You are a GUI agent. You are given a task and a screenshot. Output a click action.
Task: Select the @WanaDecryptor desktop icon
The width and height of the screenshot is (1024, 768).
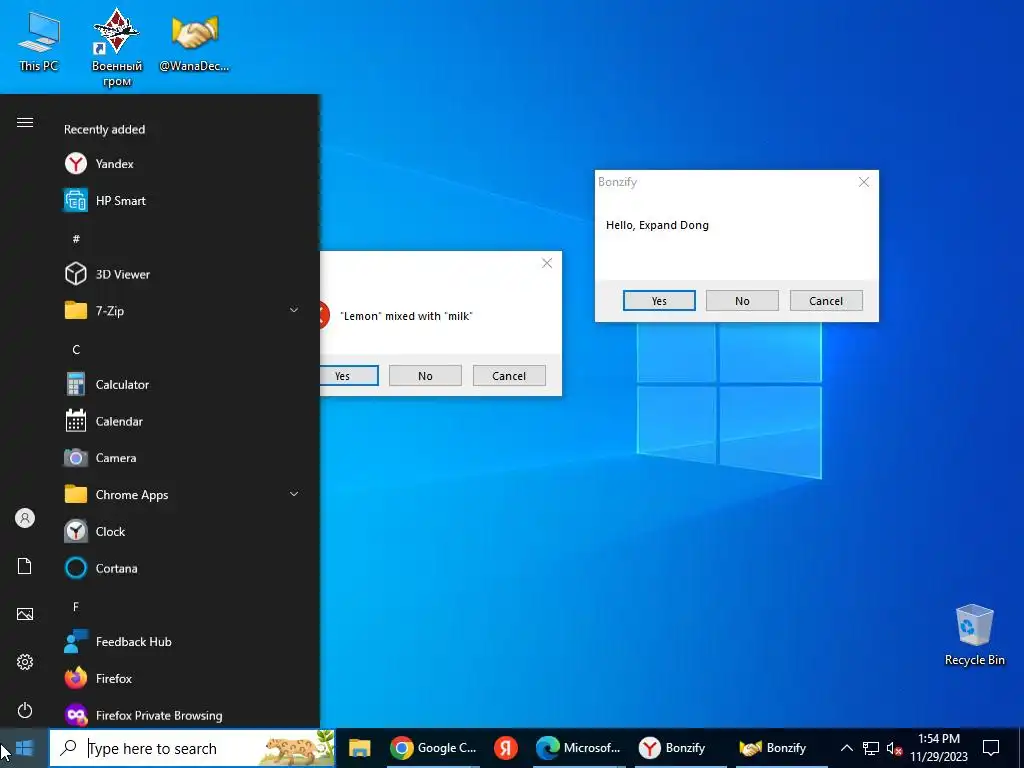195,42
